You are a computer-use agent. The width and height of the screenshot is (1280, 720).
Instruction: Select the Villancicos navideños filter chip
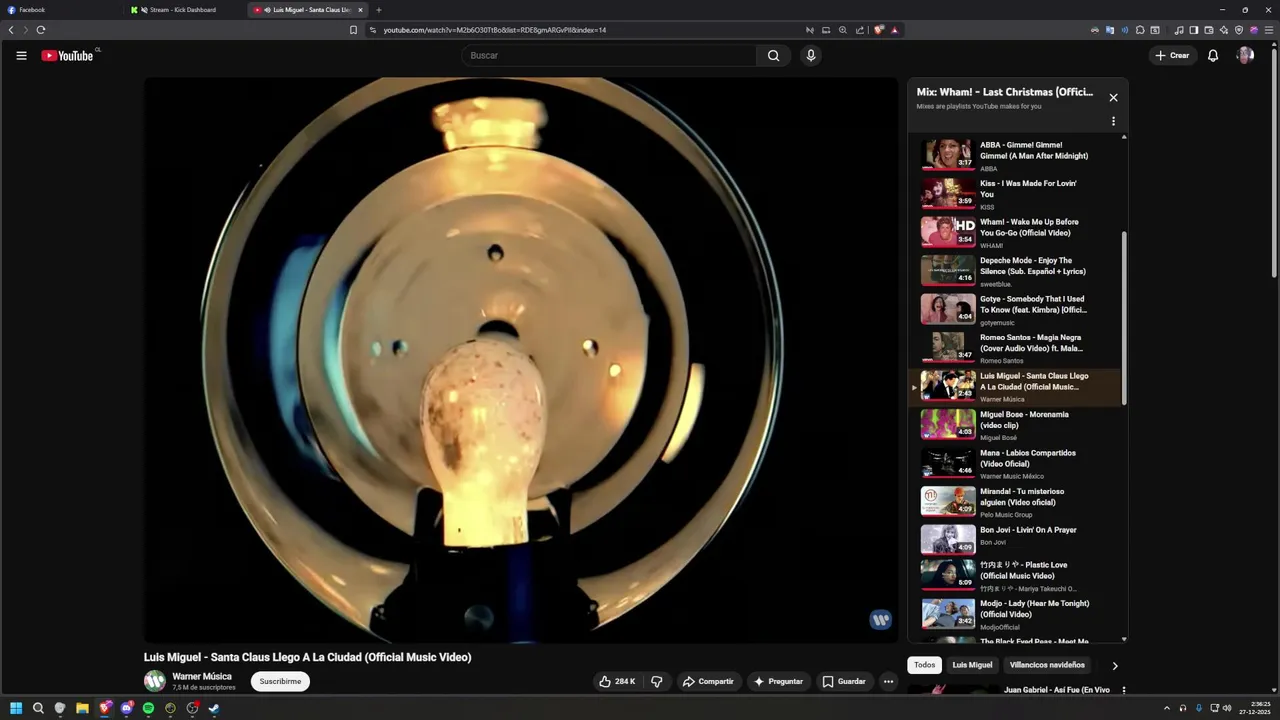click(1047, 665)
